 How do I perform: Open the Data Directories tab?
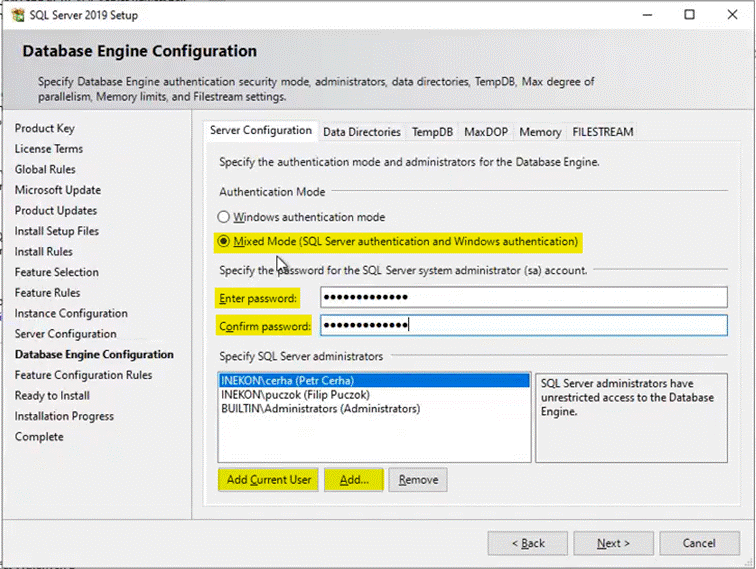pos(362,132)
